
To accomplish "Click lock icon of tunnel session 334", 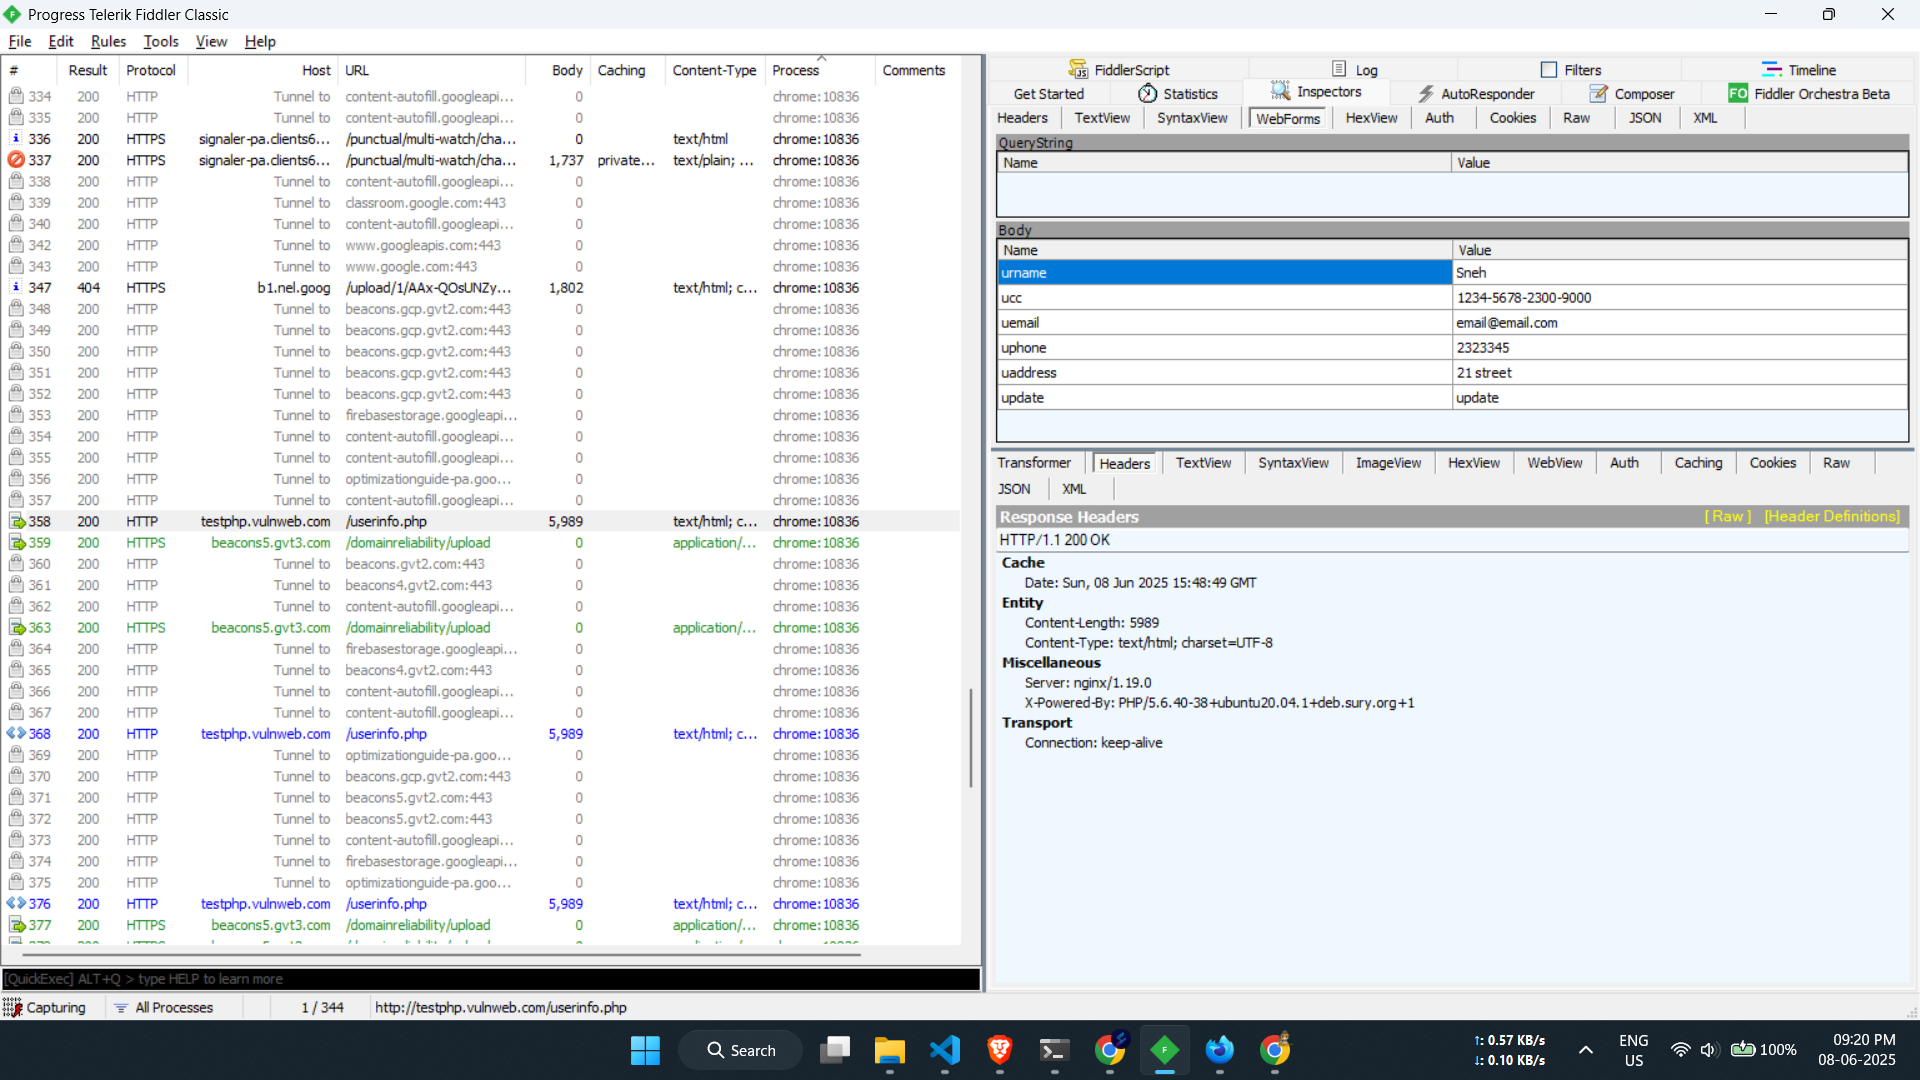I will point(16,96).
